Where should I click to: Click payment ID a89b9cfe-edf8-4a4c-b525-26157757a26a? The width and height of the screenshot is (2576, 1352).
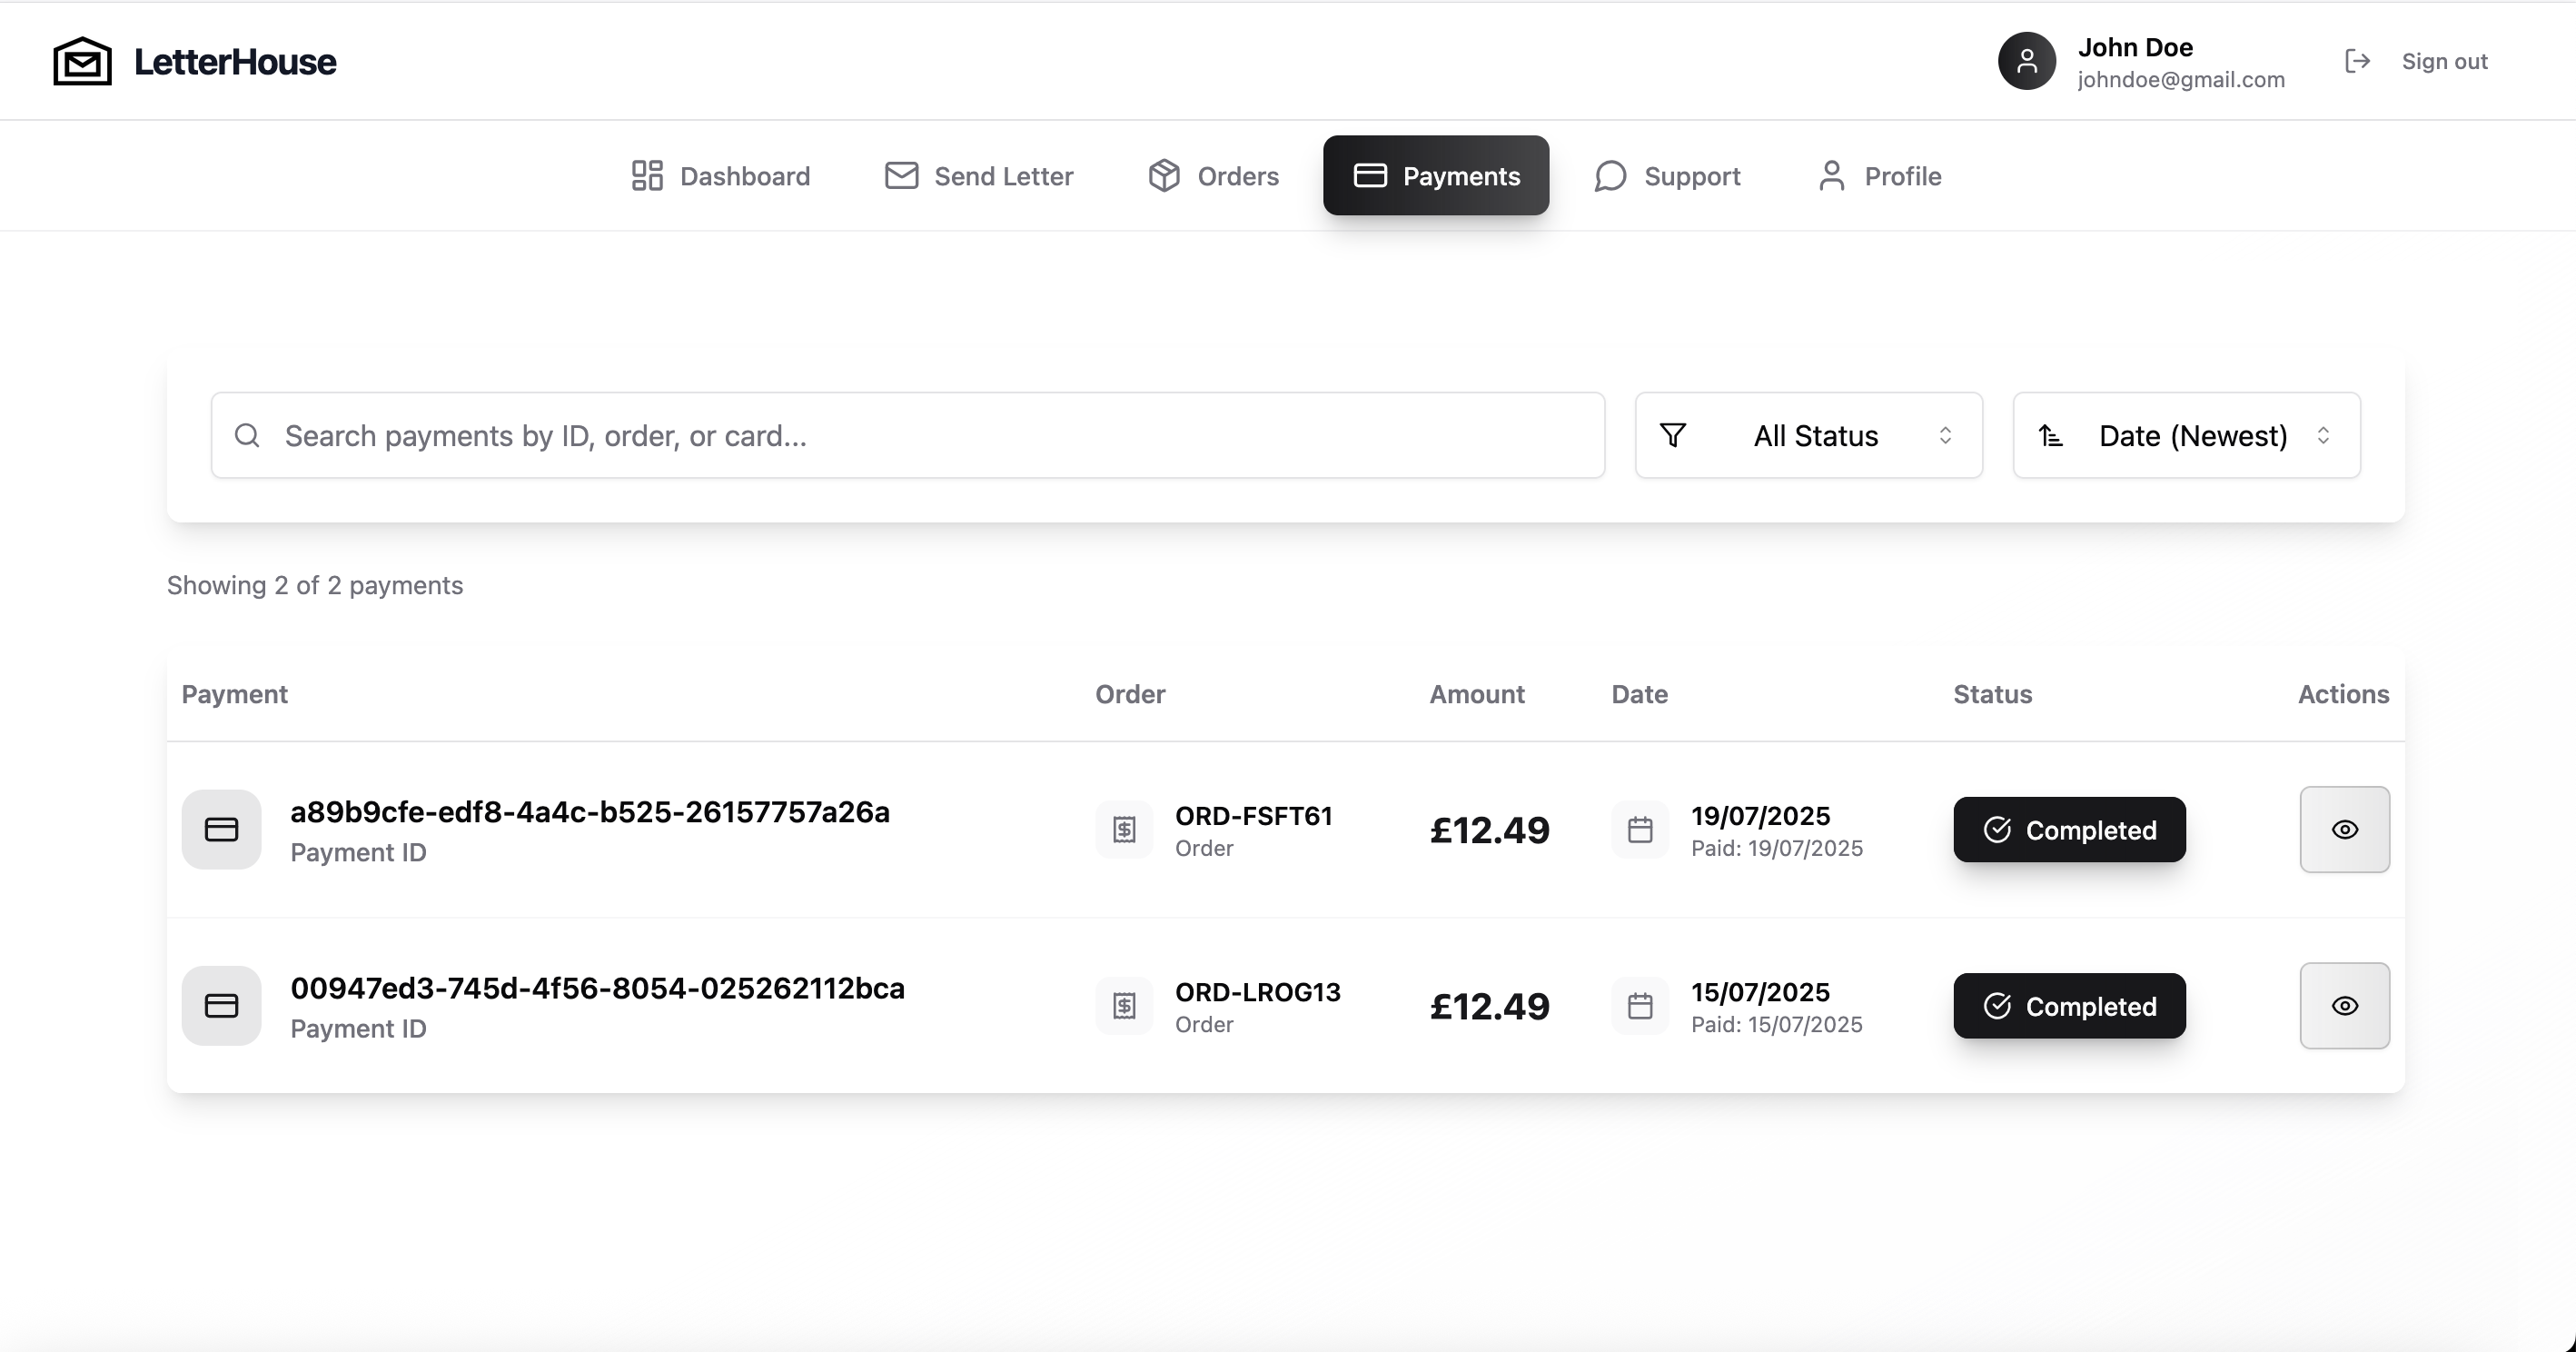click(590, 812)
